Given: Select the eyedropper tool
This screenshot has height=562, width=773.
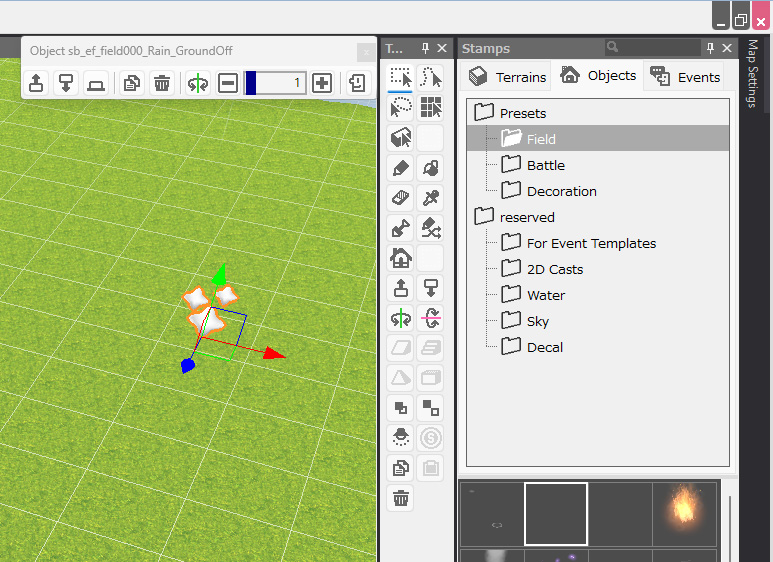Looking at the screenshot, I should click(430, 198).
